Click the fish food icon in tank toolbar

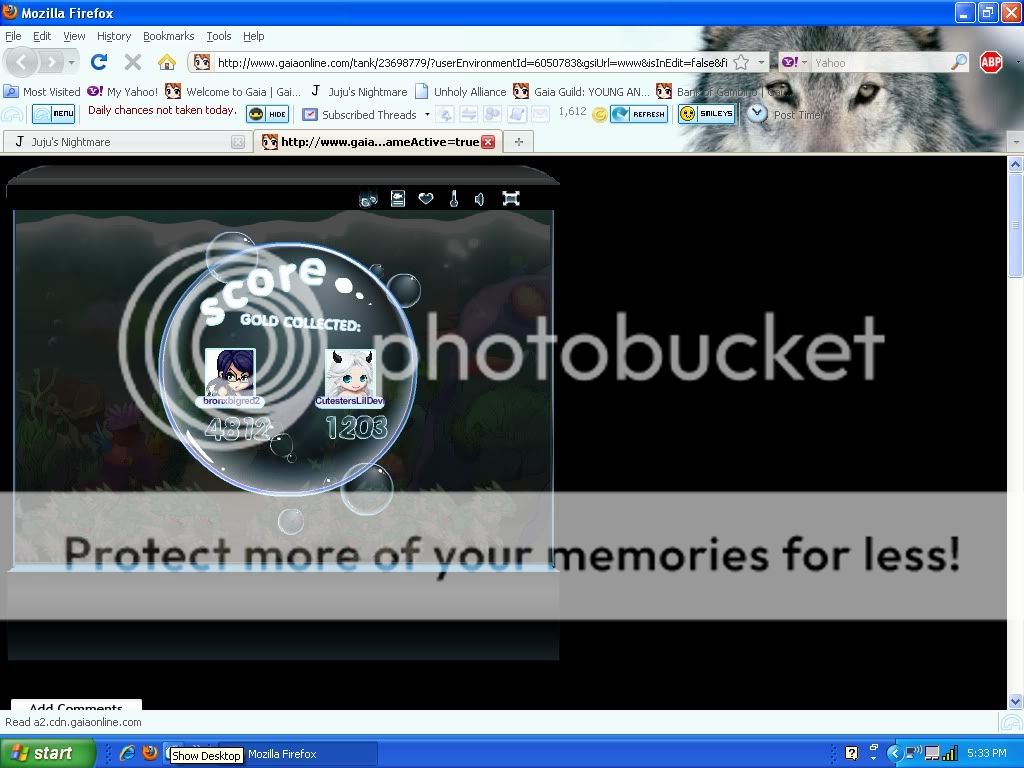(x=369, y=198)
